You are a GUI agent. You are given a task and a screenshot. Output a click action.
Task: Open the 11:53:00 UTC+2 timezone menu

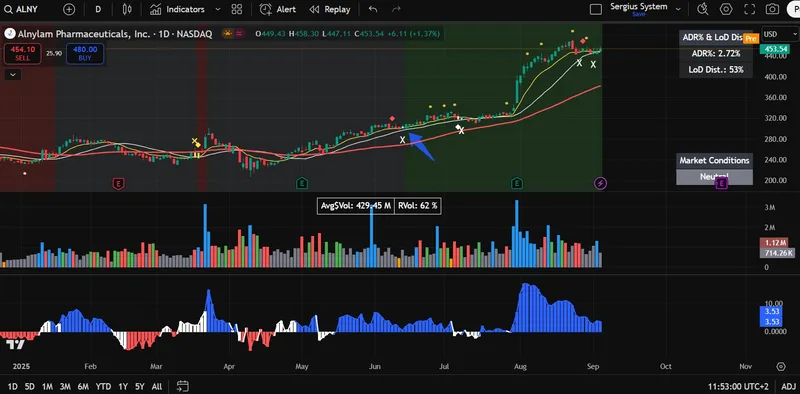coord(738,386)
